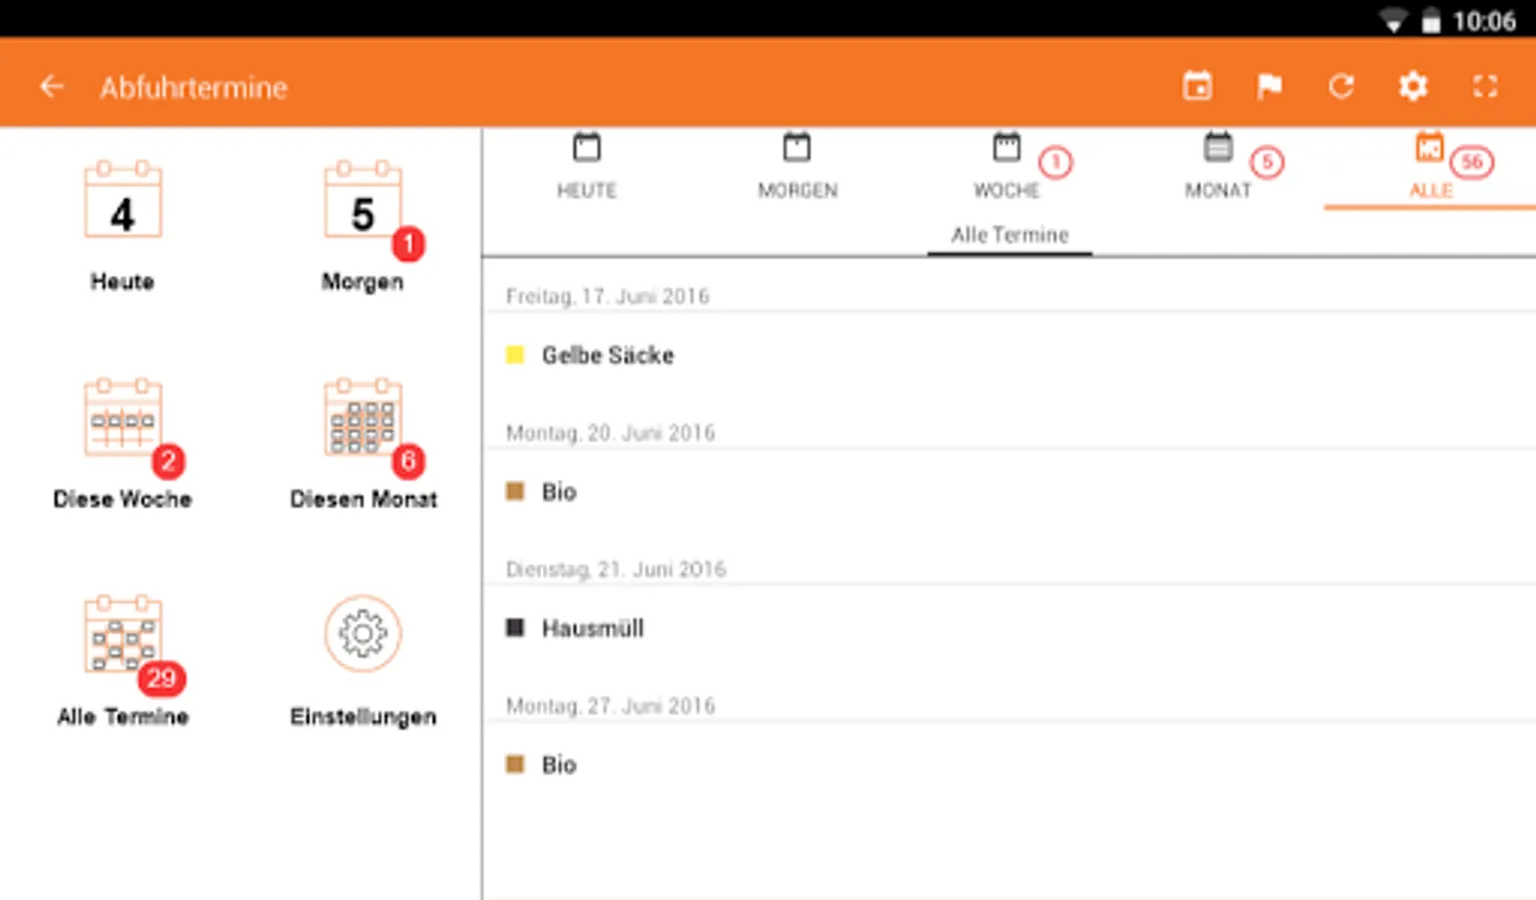
Task: Open the Einstellungen gear tile
Action: tap(363, 634)
